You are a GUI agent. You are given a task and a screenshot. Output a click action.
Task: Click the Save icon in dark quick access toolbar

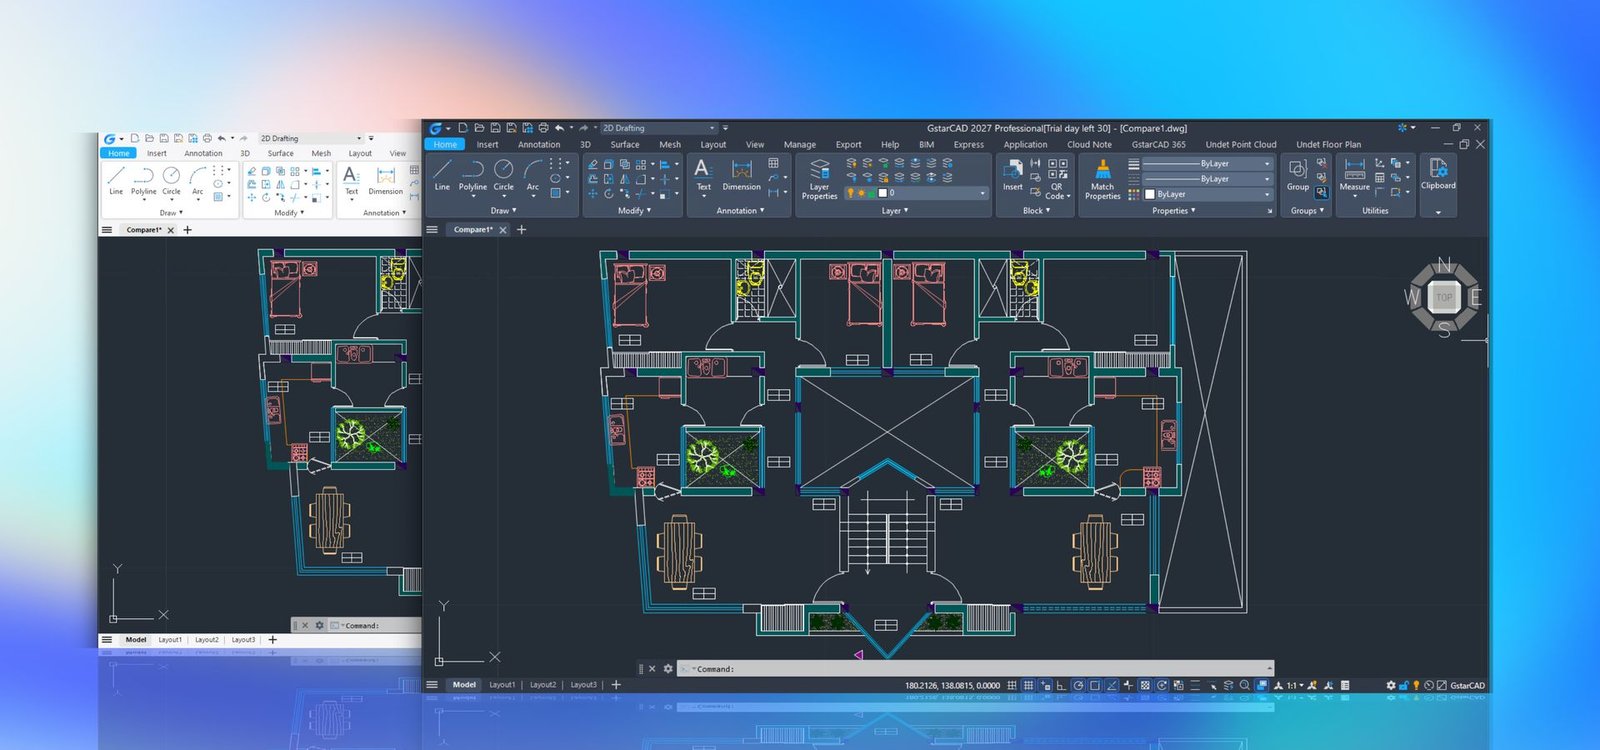coord(495,128)
